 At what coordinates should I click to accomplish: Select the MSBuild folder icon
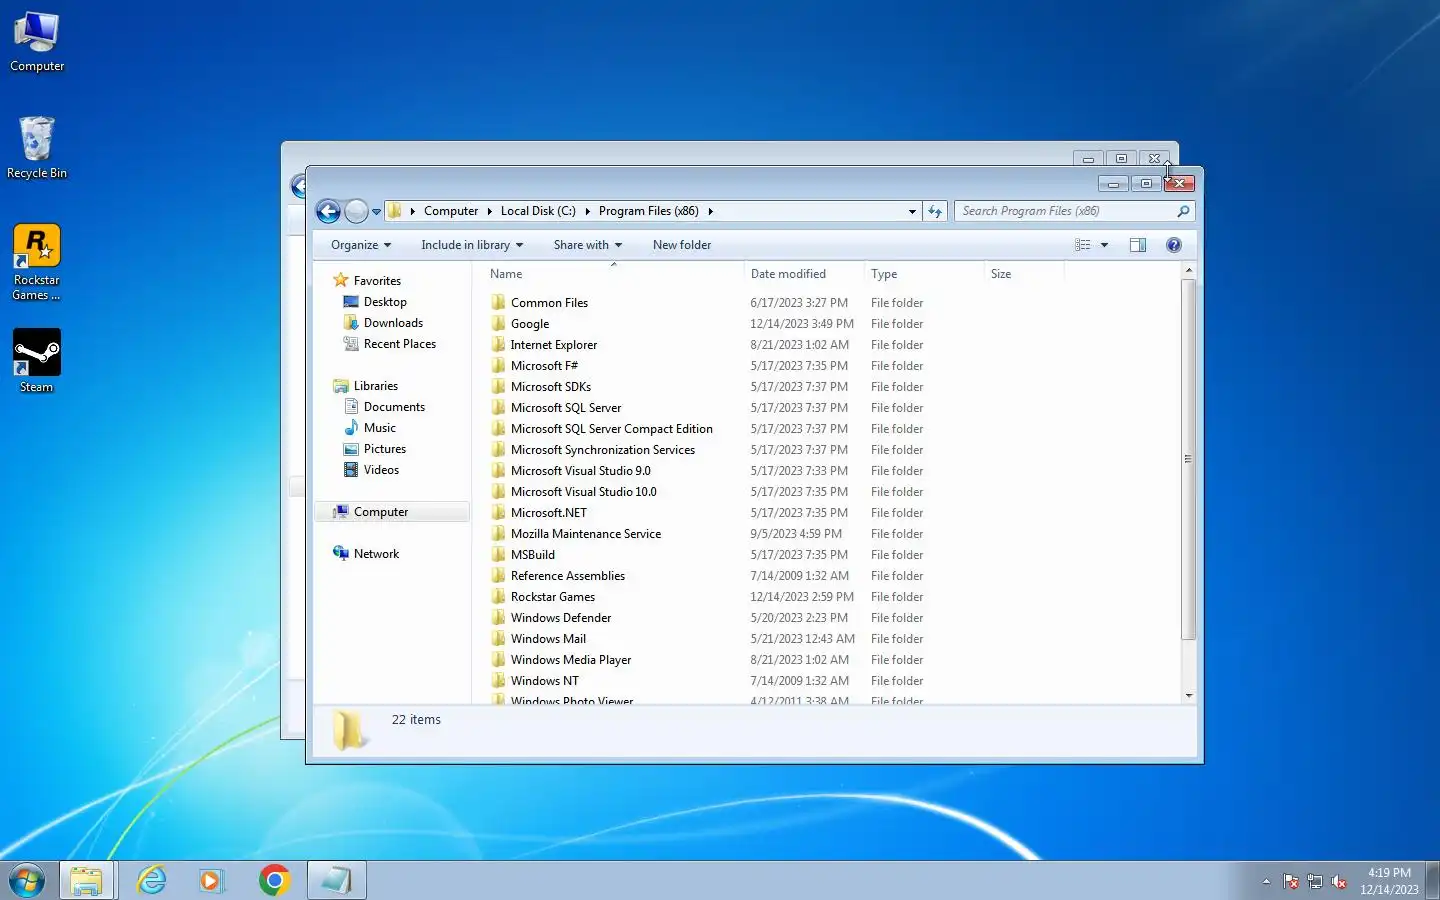[498, 554]
